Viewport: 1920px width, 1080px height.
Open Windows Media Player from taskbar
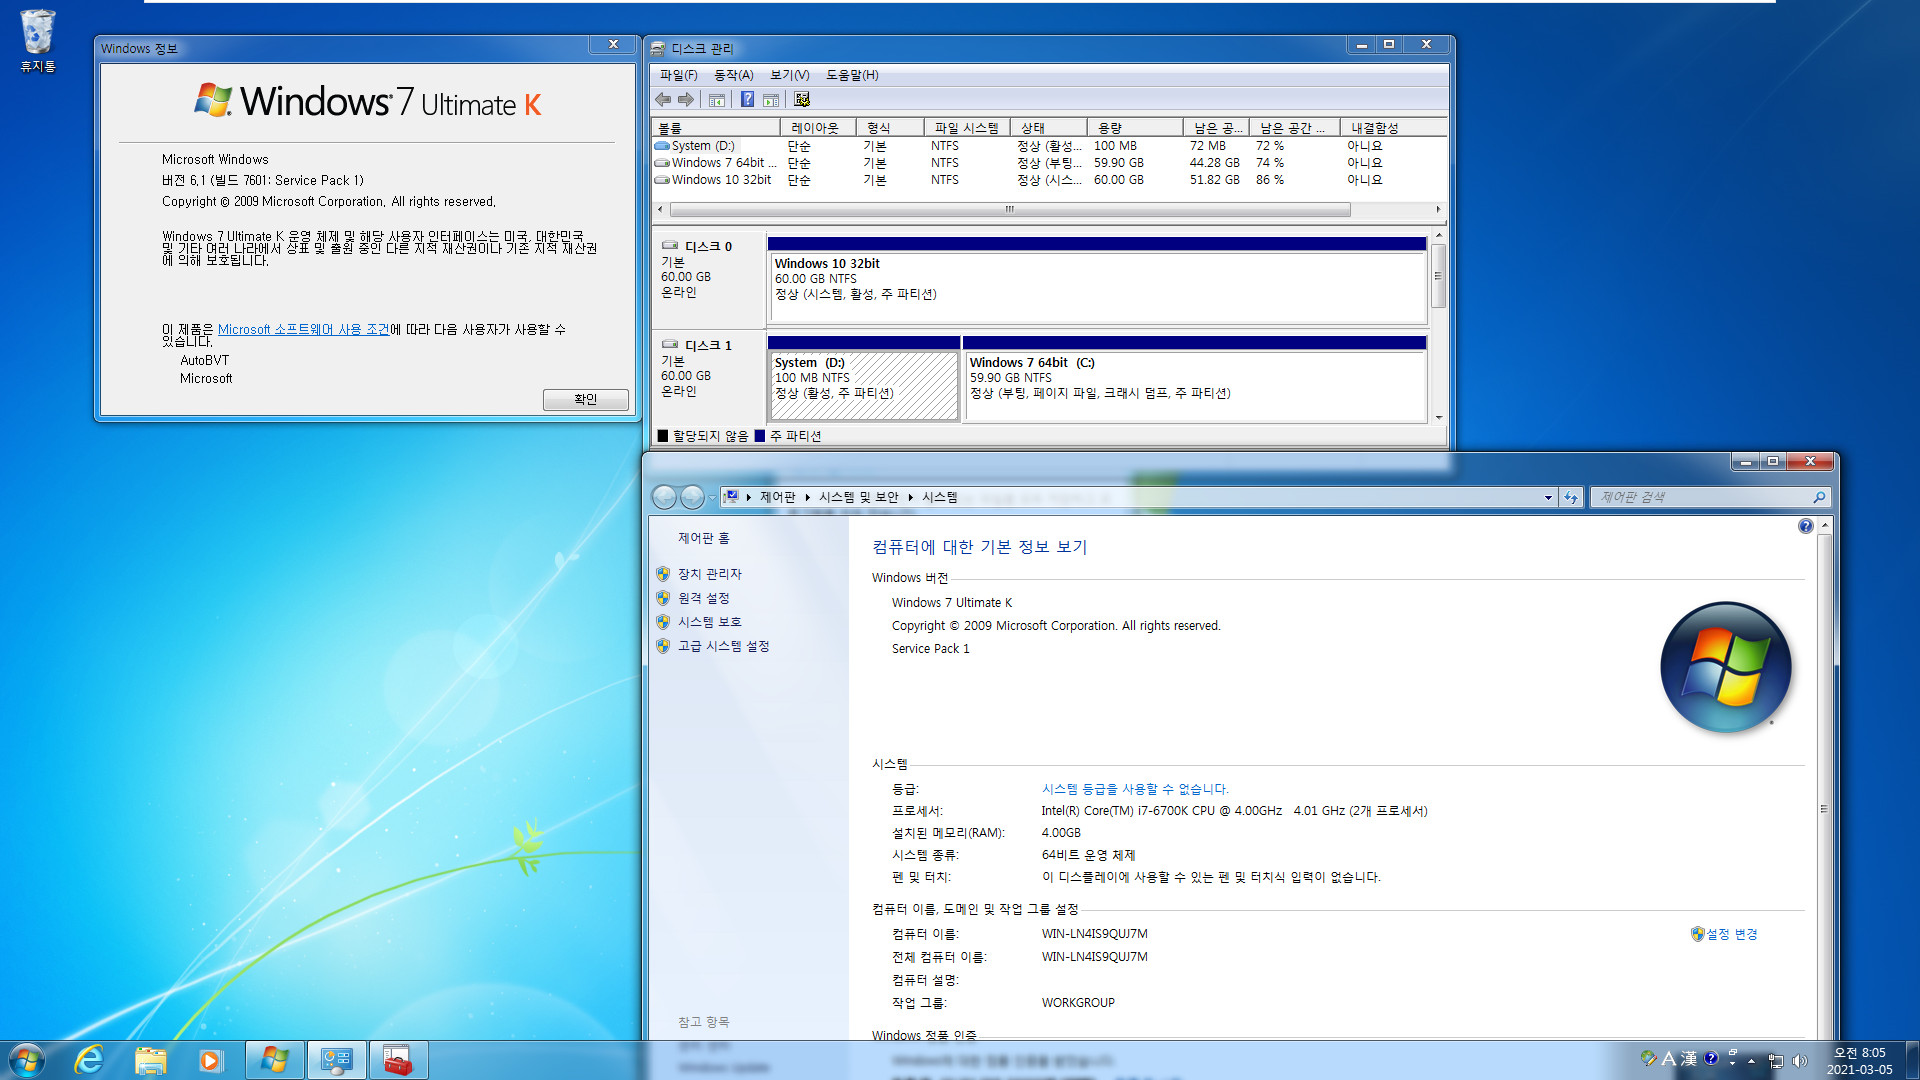(x=210, y=1060)
